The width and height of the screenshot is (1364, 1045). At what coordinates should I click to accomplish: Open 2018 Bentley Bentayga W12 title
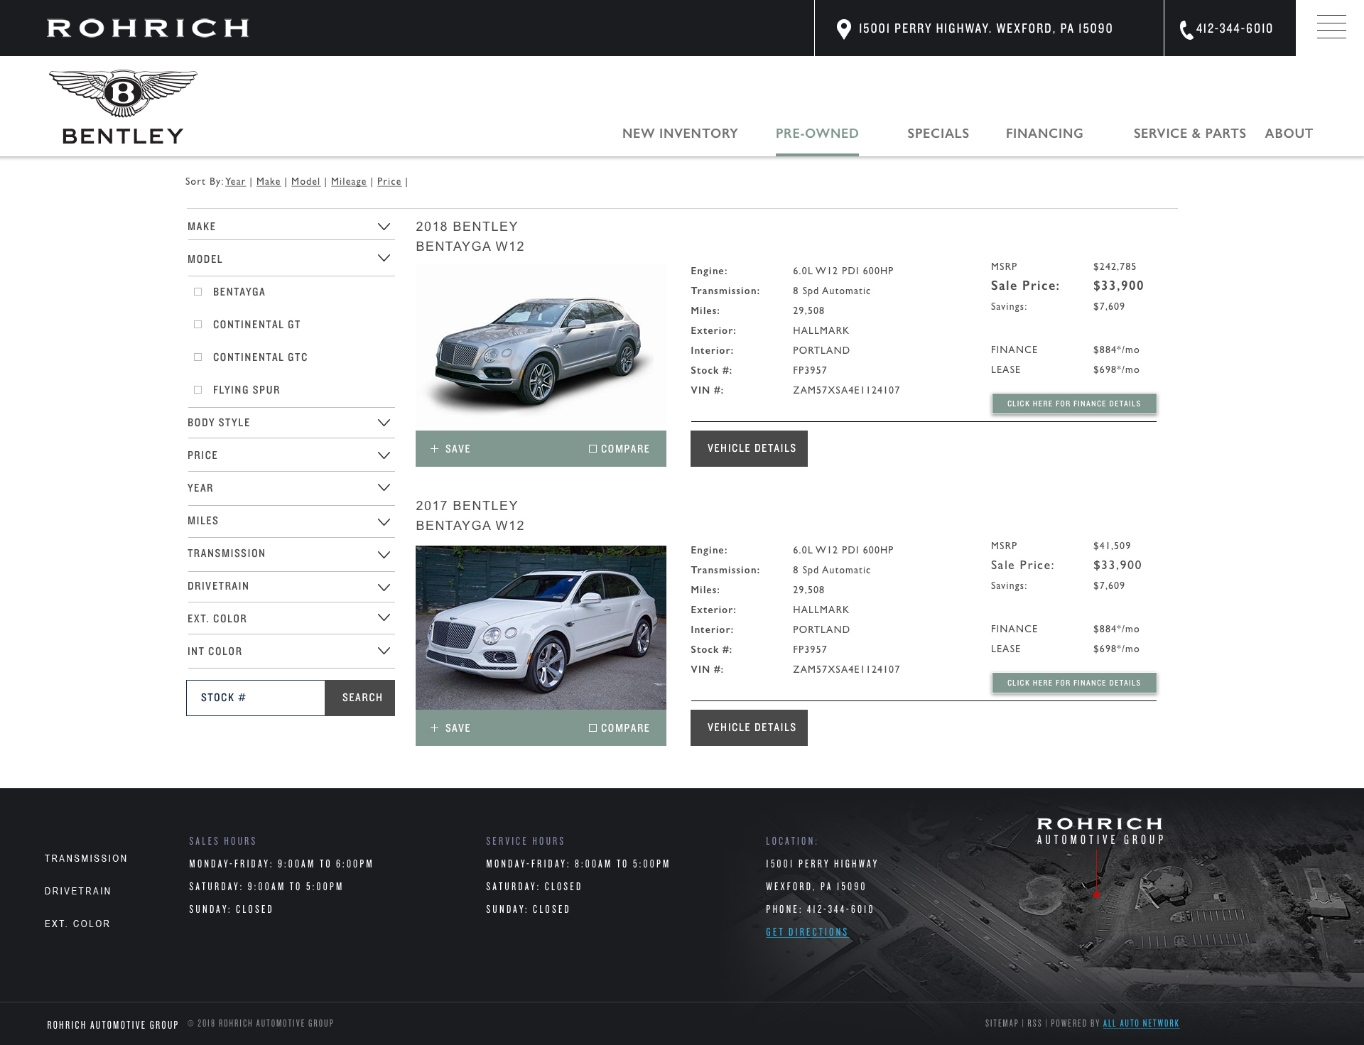470,236
